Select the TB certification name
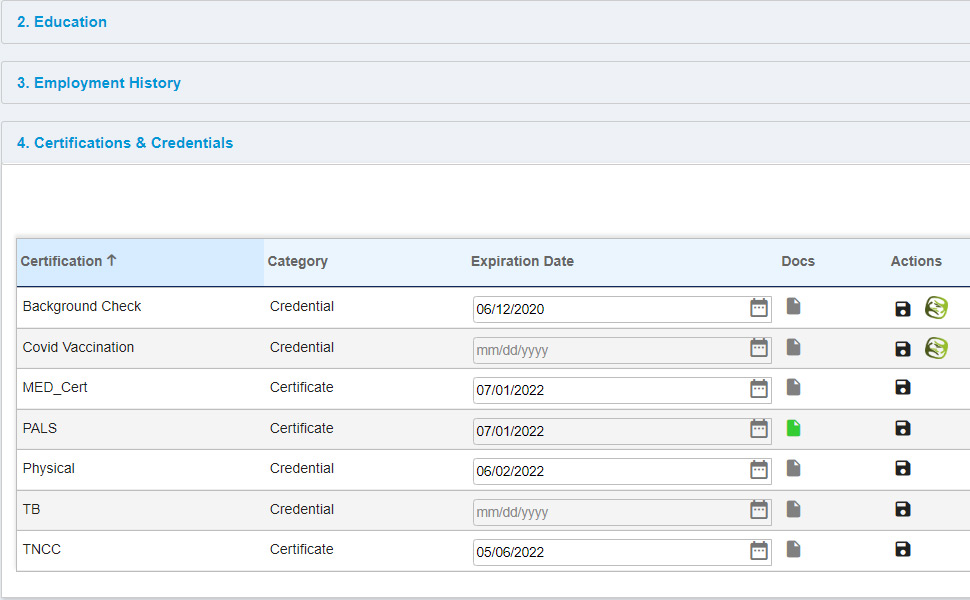This screenshot has height=600, width=970. [32, 509]
